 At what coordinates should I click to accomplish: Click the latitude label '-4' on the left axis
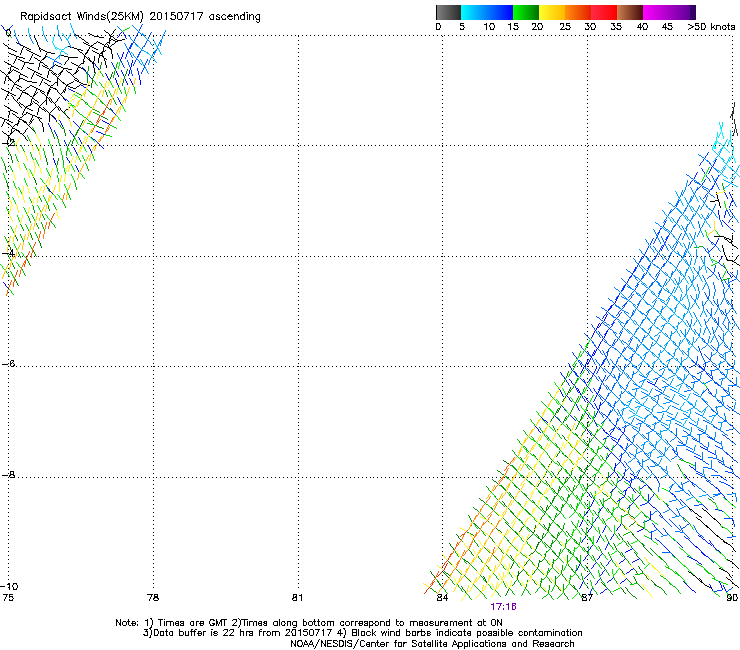coord(8,253)
